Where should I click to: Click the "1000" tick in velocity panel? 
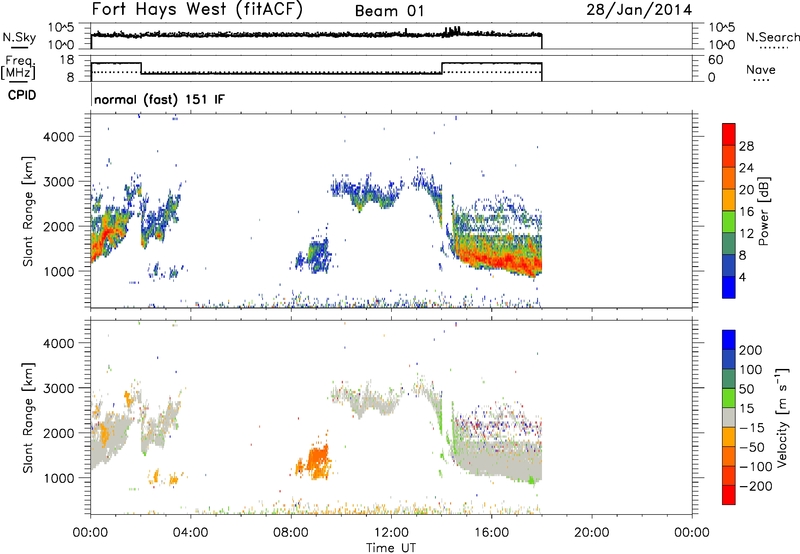coord(58,478)
